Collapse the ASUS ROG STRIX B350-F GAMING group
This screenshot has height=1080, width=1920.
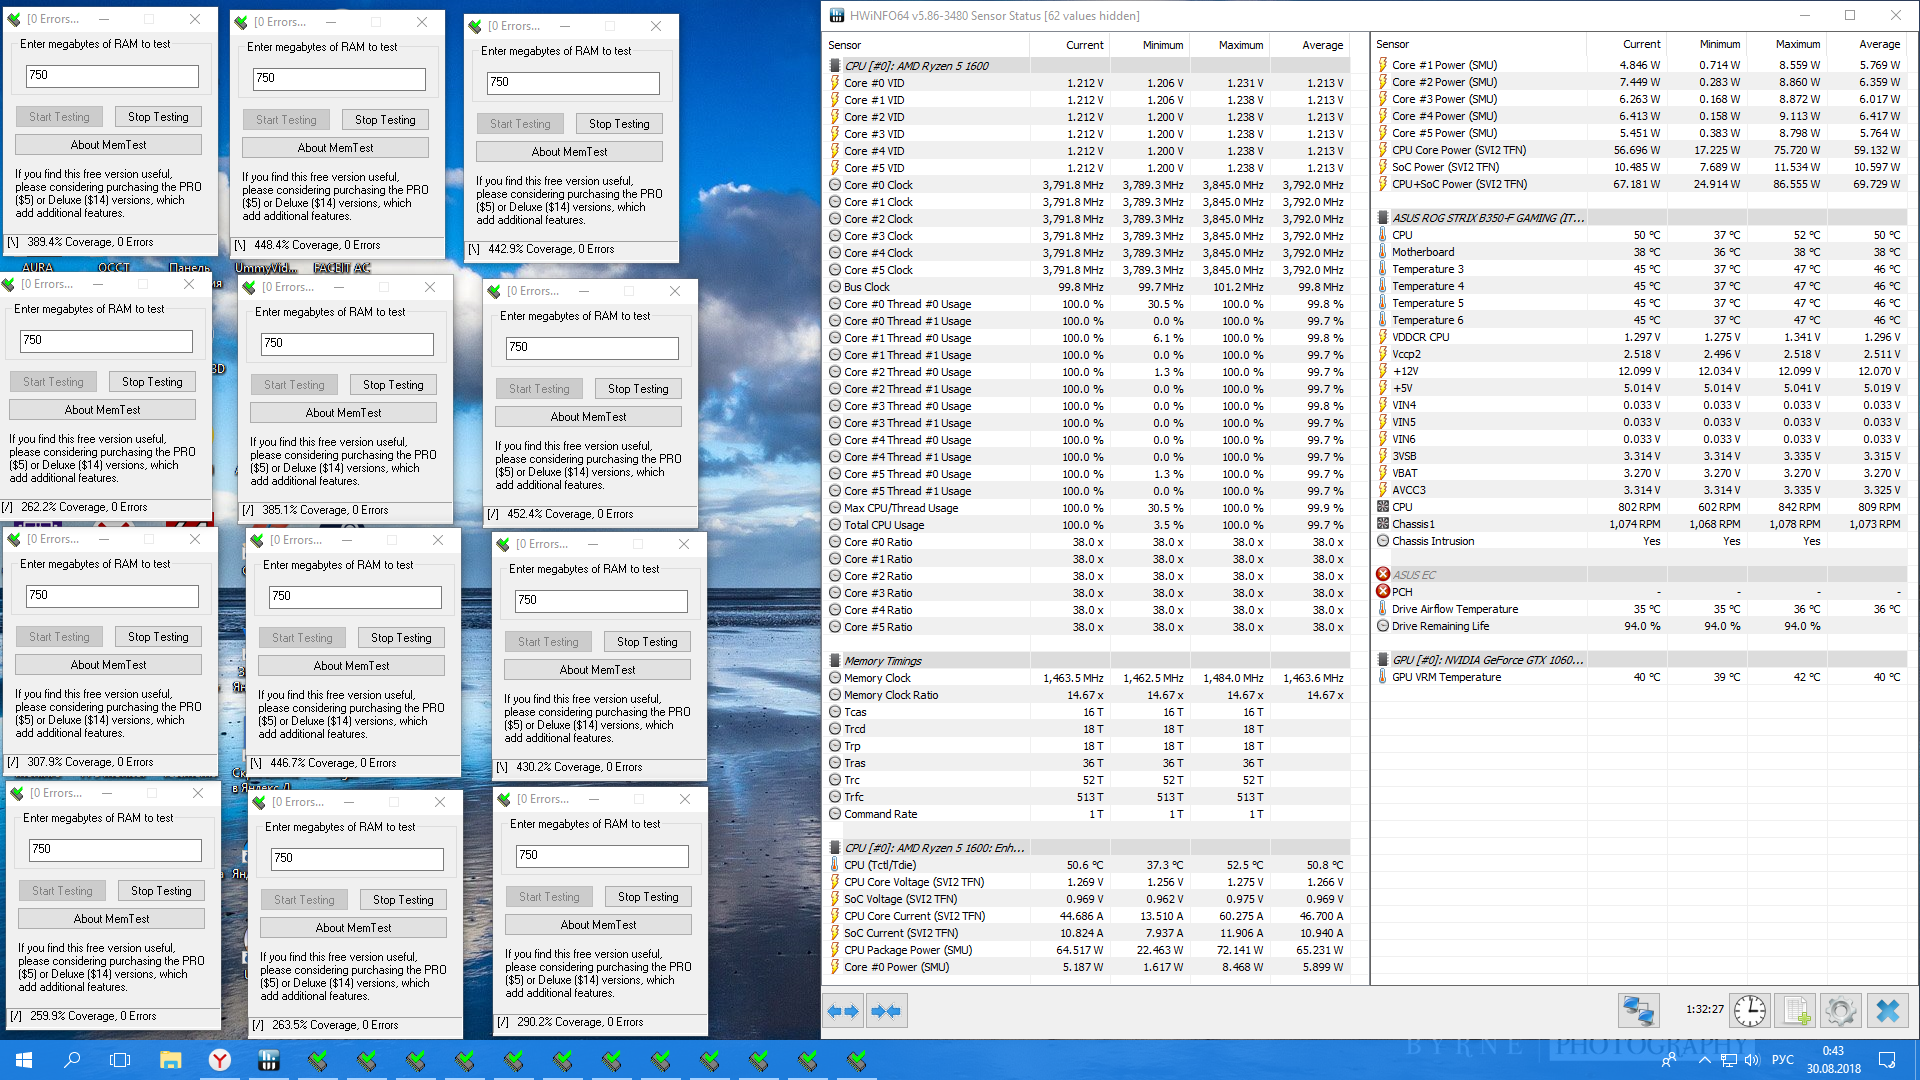1487,218
